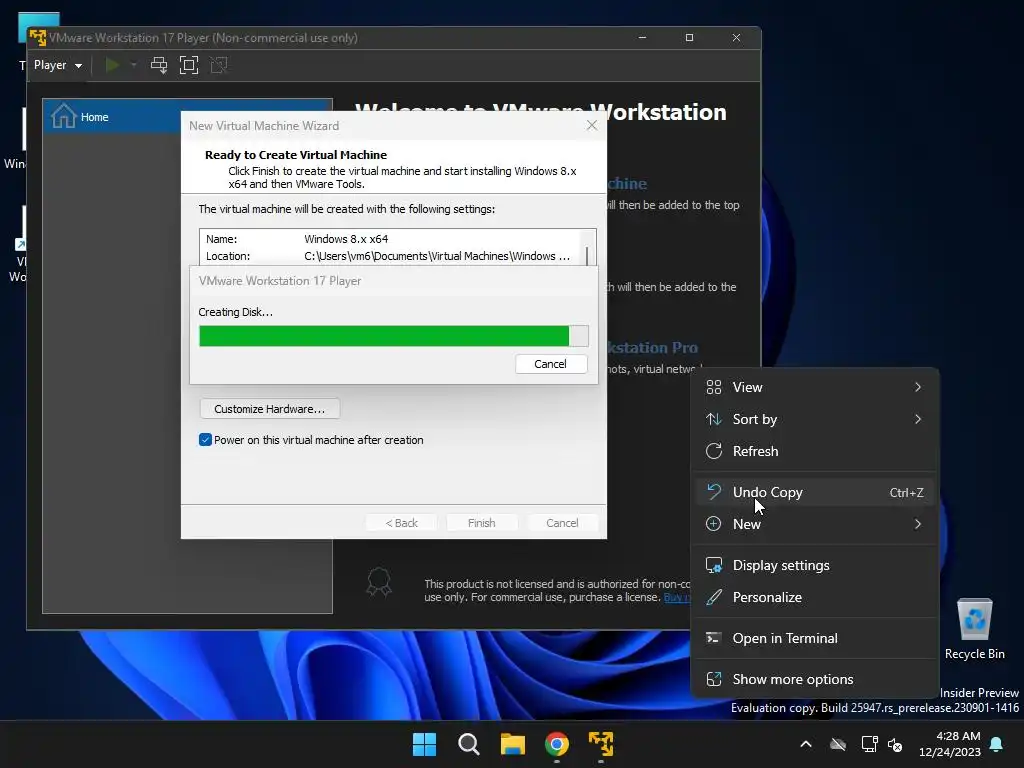Click the OneDrive cloud tray icon
This screenshot has height=768, width=1024.
coord(838,744)
